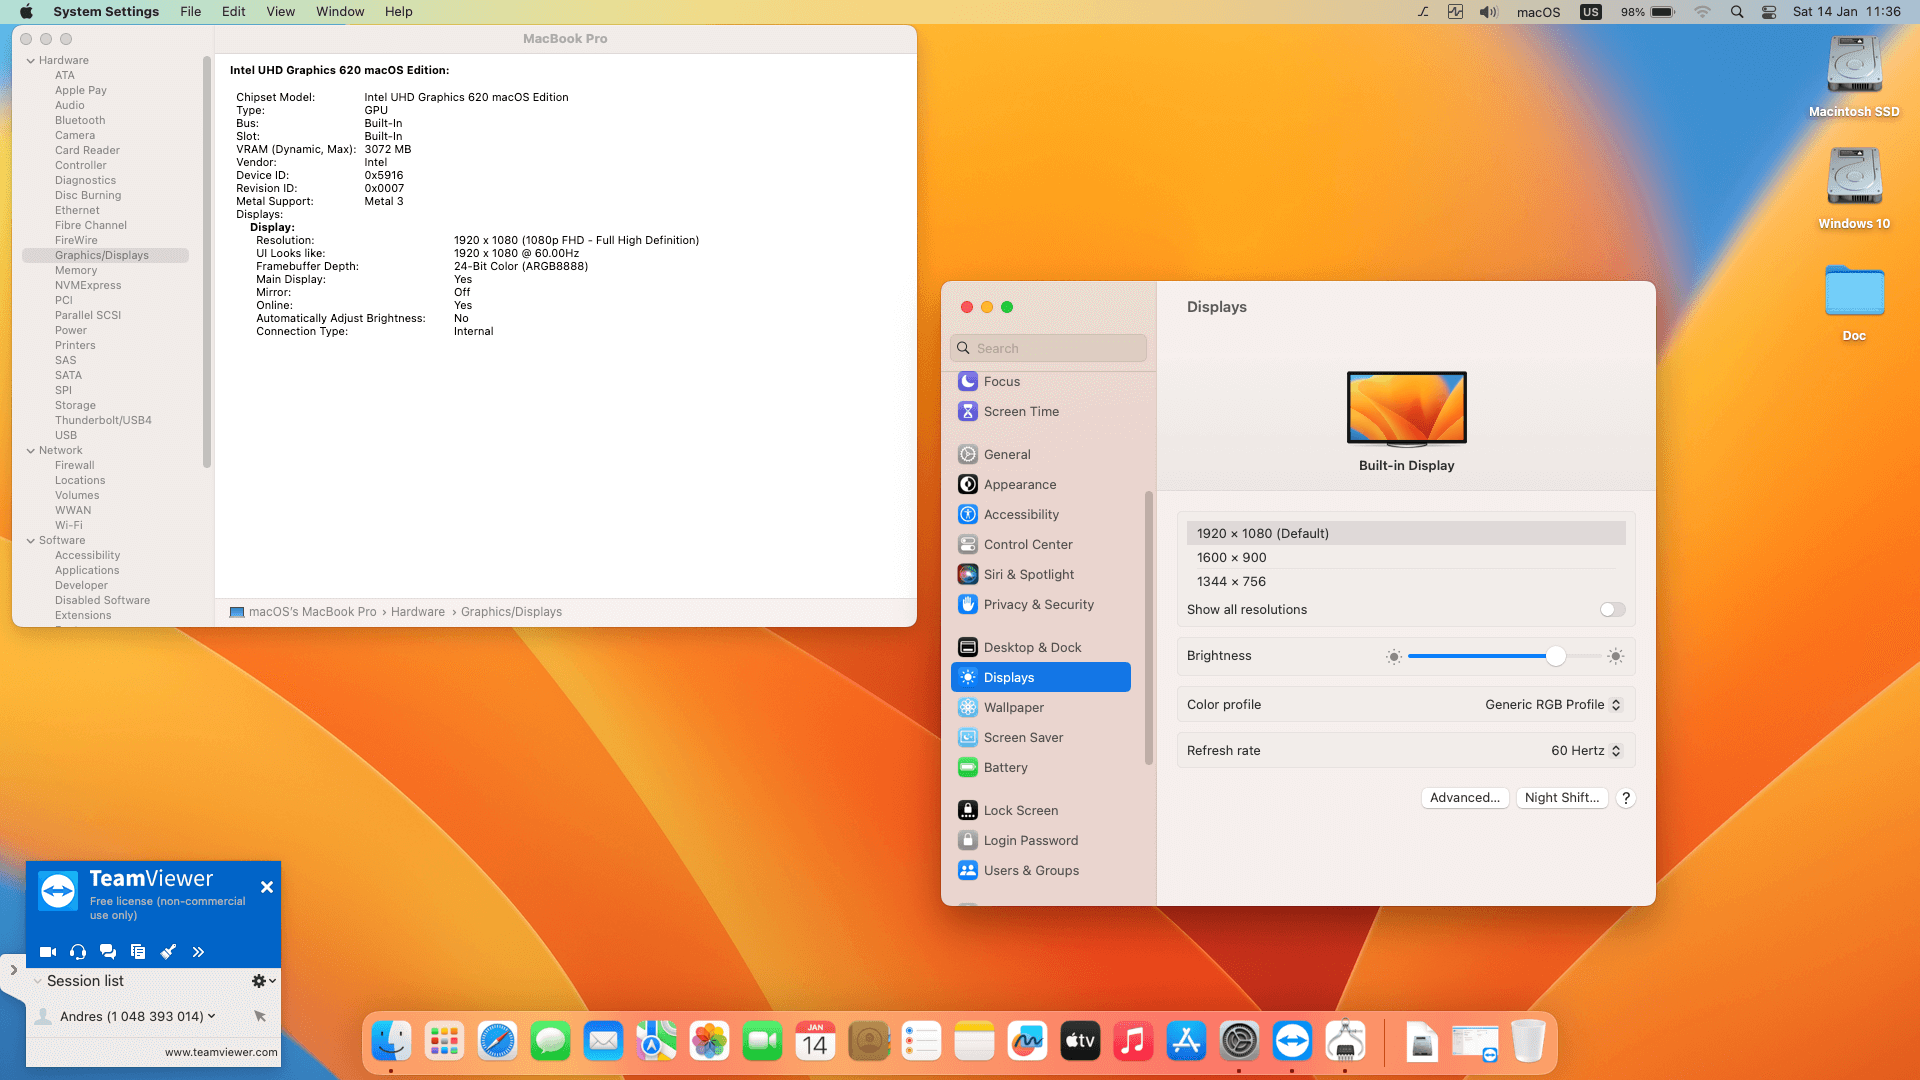The image size is (1920, 1080).
Task: Click the Advanced... button
Action: [1464, 798]
